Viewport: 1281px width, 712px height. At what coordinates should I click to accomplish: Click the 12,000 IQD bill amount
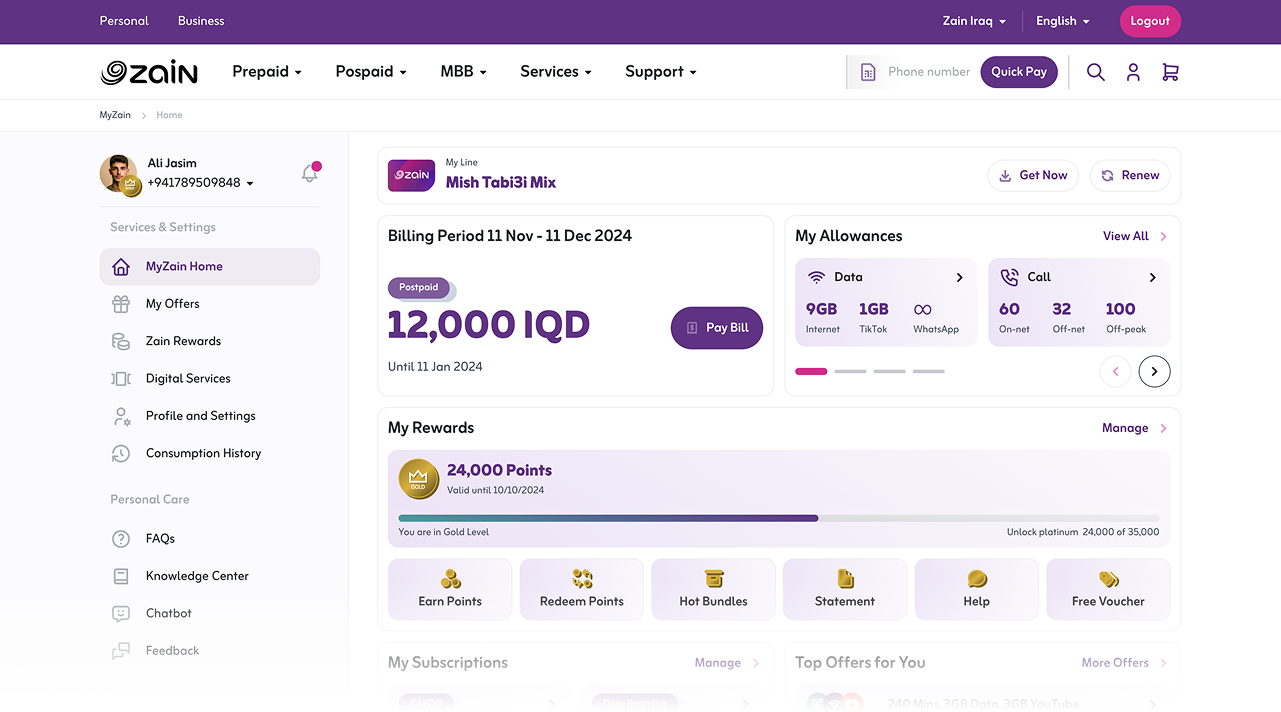click(x=489, y=324)
